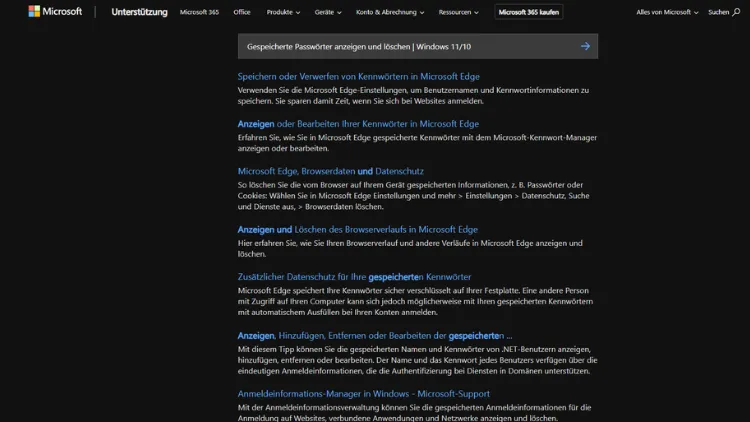The image size is (750, 422).
Task: Submit search with the blue arrow
Action: point(585,46)
